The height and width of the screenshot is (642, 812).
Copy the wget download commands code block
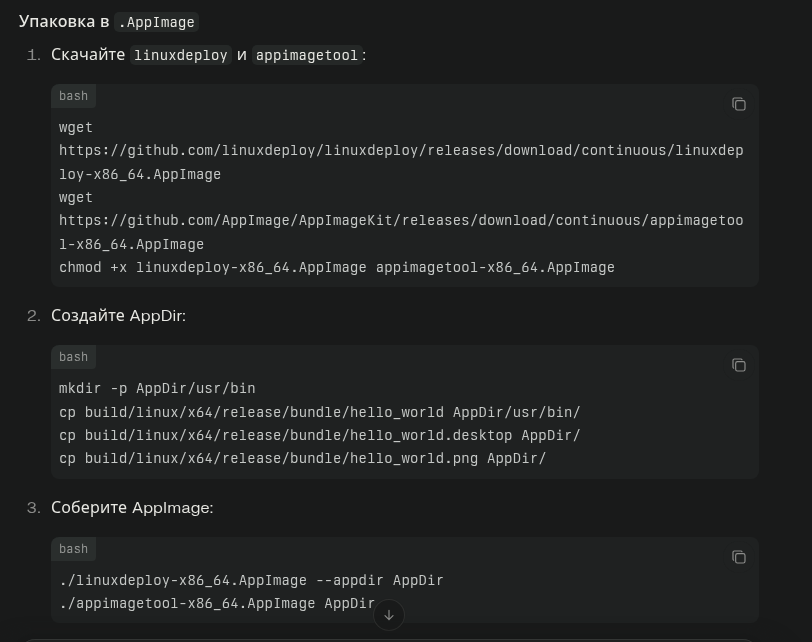pos(738,104)
